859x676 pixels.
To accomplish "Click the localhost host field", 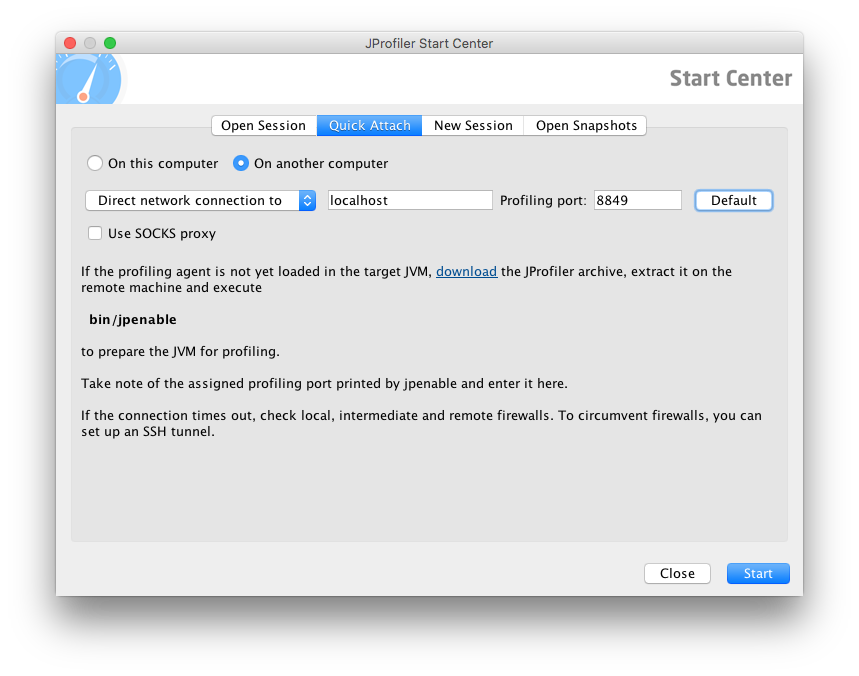I will point(410,200).
